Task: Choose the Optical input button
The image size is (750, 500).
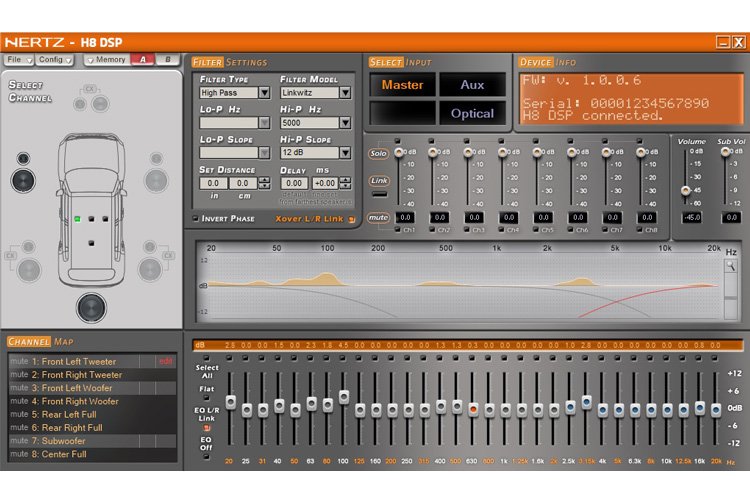Action: pos(472,113)
